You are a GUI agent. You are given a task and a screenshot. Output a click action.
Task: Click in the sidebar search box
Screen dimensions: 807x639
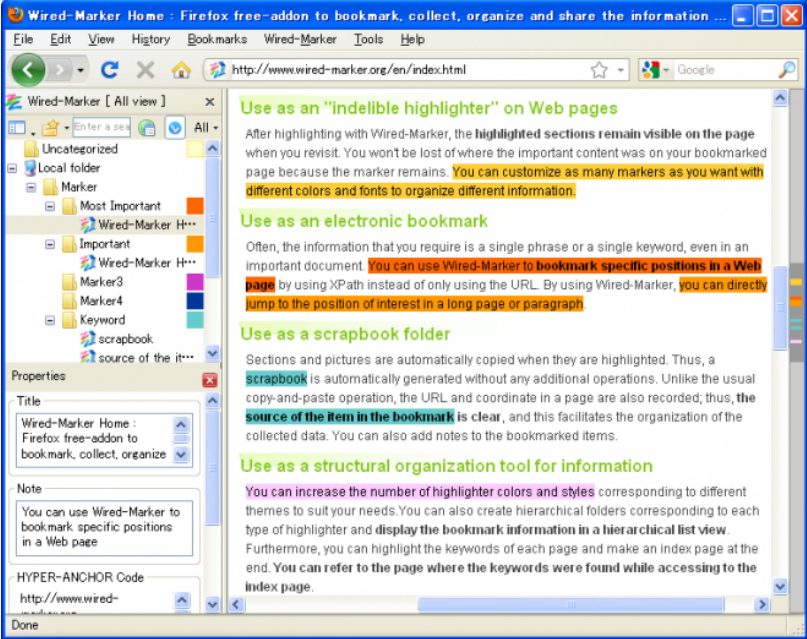(x=101, y=127)
